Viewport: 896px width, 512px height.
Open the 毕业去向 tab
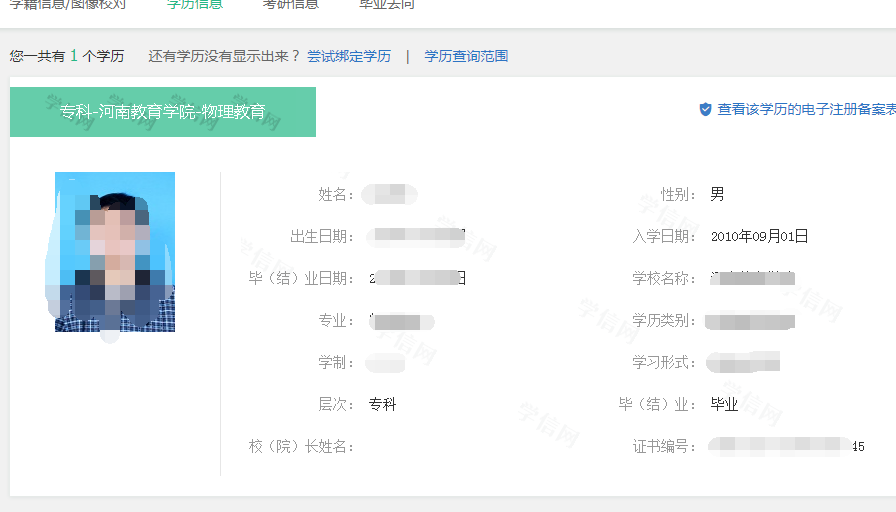click(387, 5)
